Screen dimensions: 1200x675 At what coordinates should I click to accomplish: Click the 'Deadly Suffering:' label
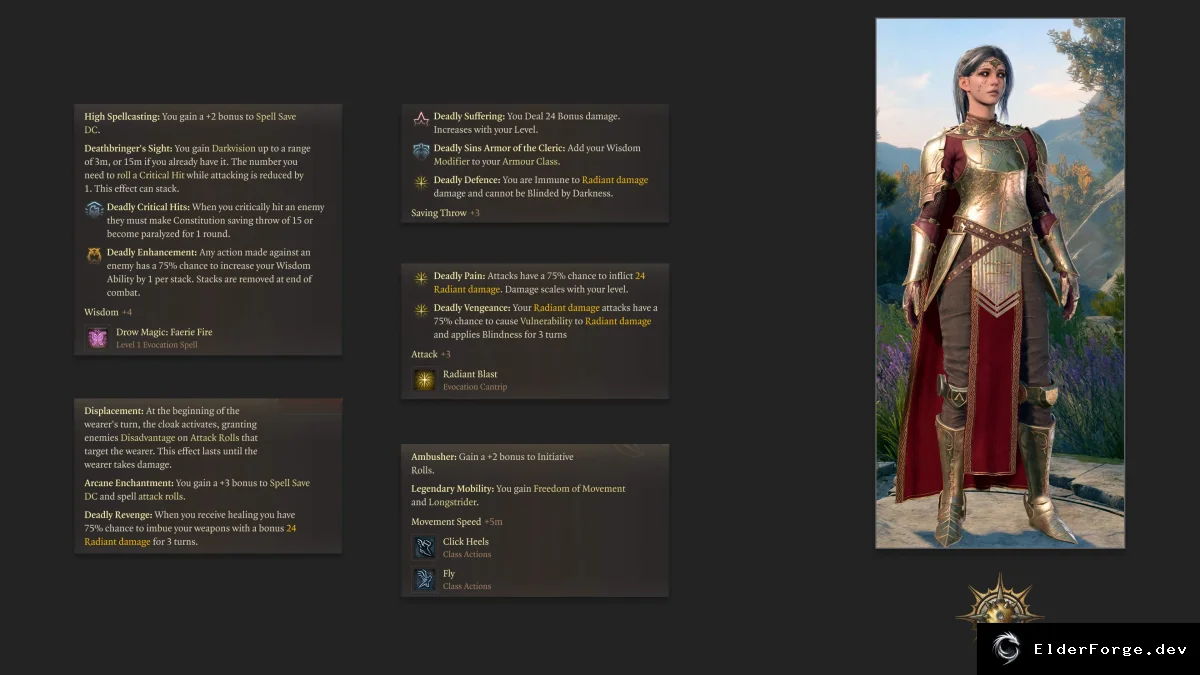tap(469, 116)
